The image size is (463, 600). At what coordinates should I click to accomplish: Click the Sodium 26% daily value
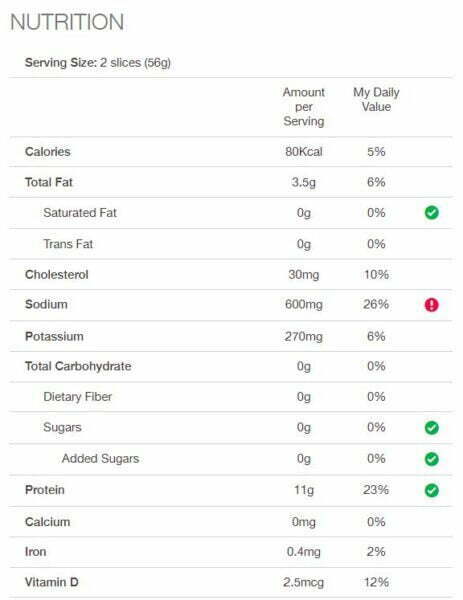tap(376, 305)
